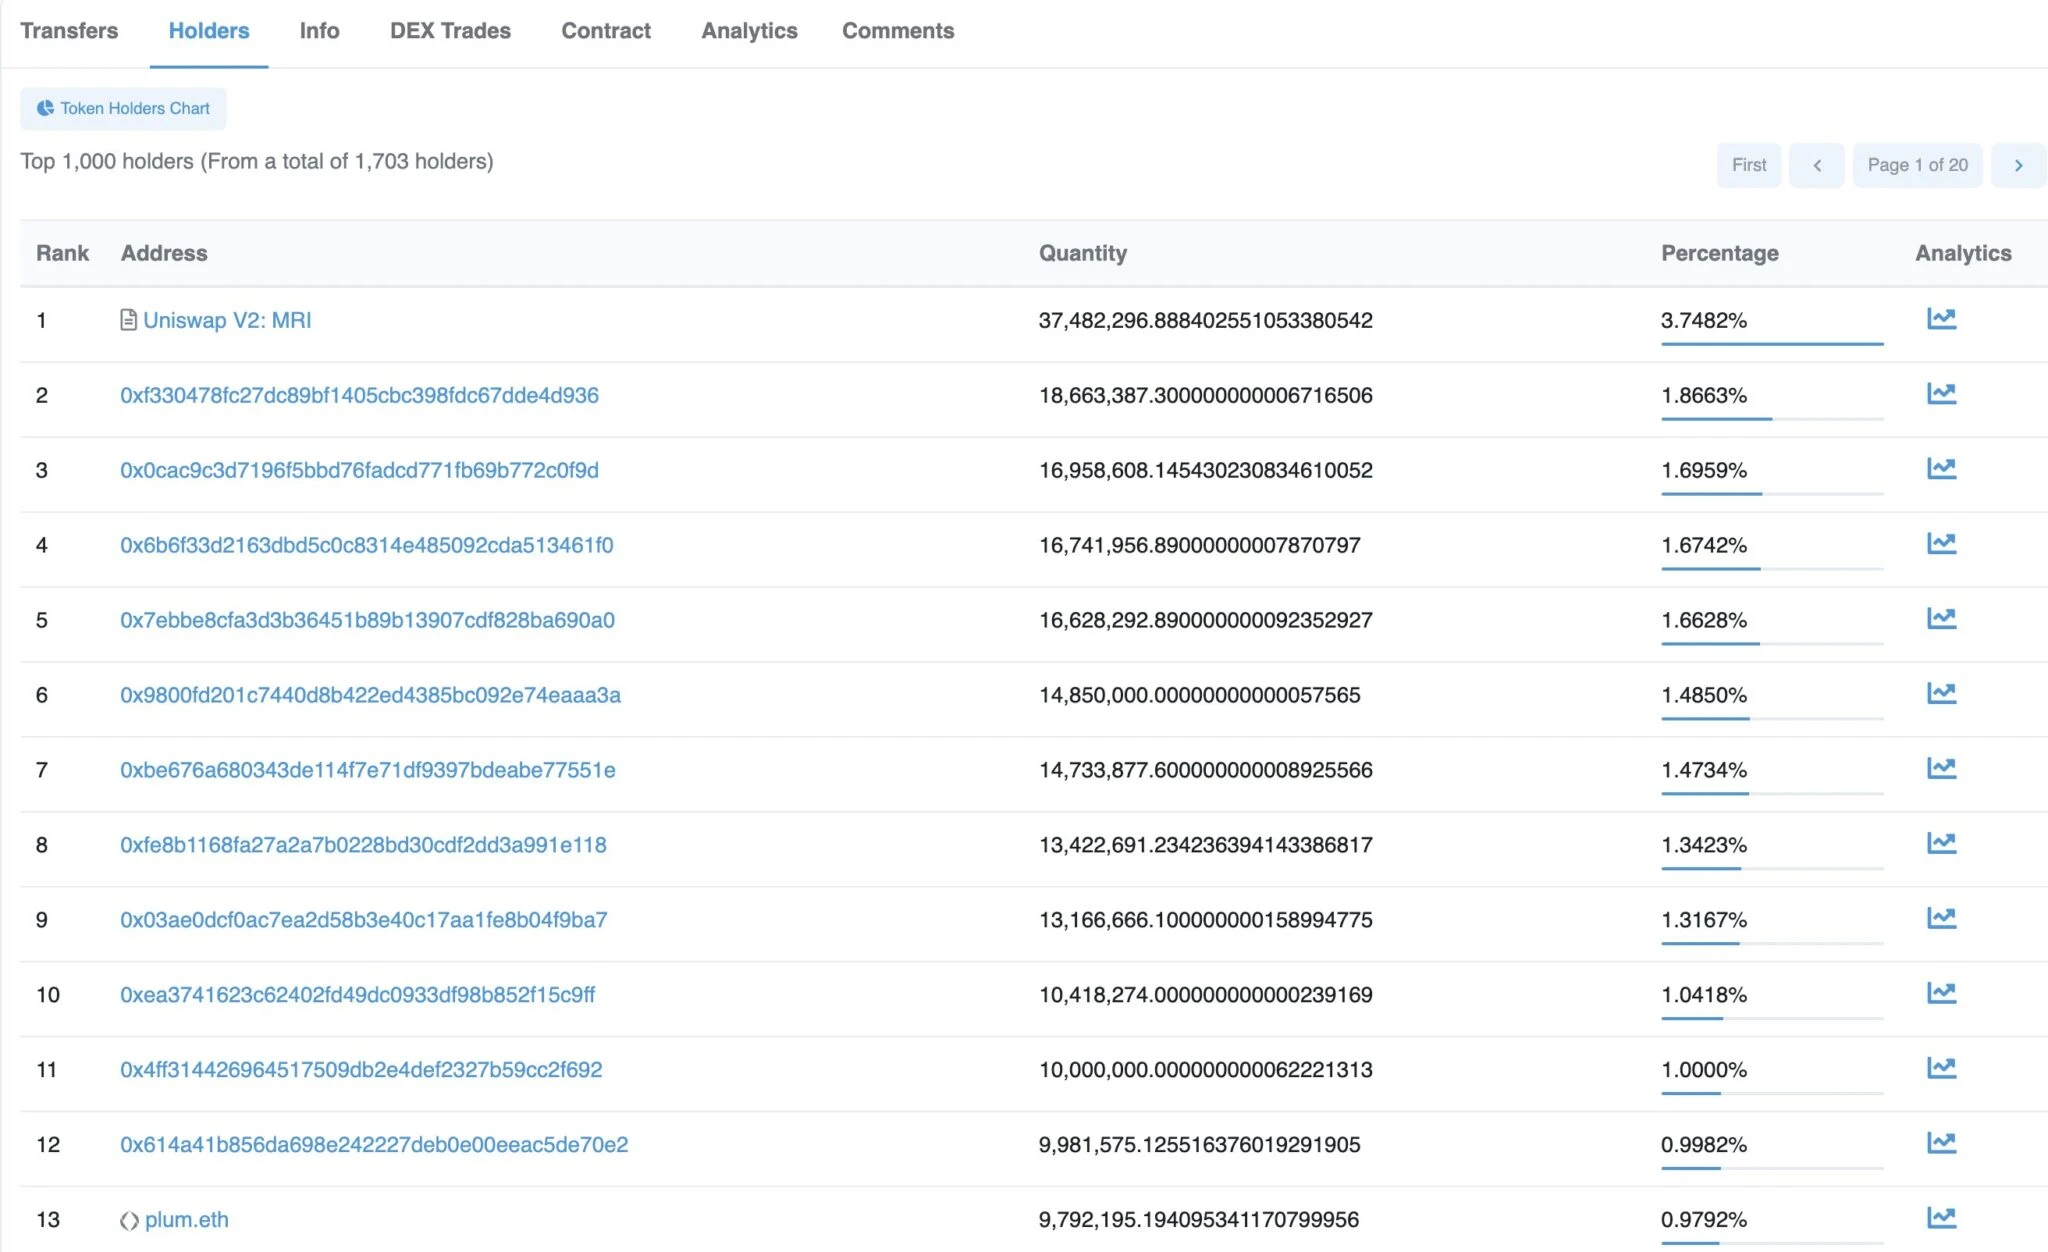Click the Rank column header
Image resolution: width=2048 pixels, height=1252 pixels.
(62, 253)
